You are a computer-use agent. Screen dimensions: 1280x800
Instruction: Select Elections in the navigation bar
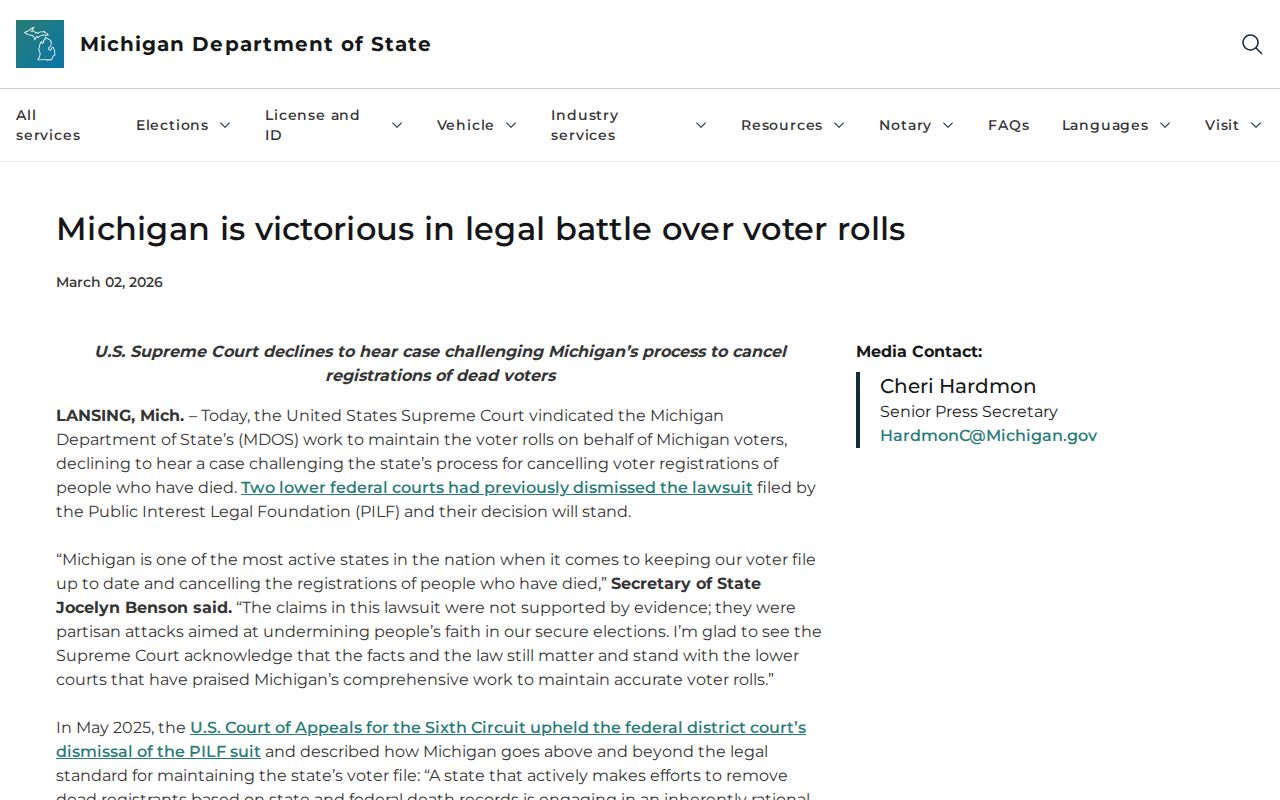172,125
